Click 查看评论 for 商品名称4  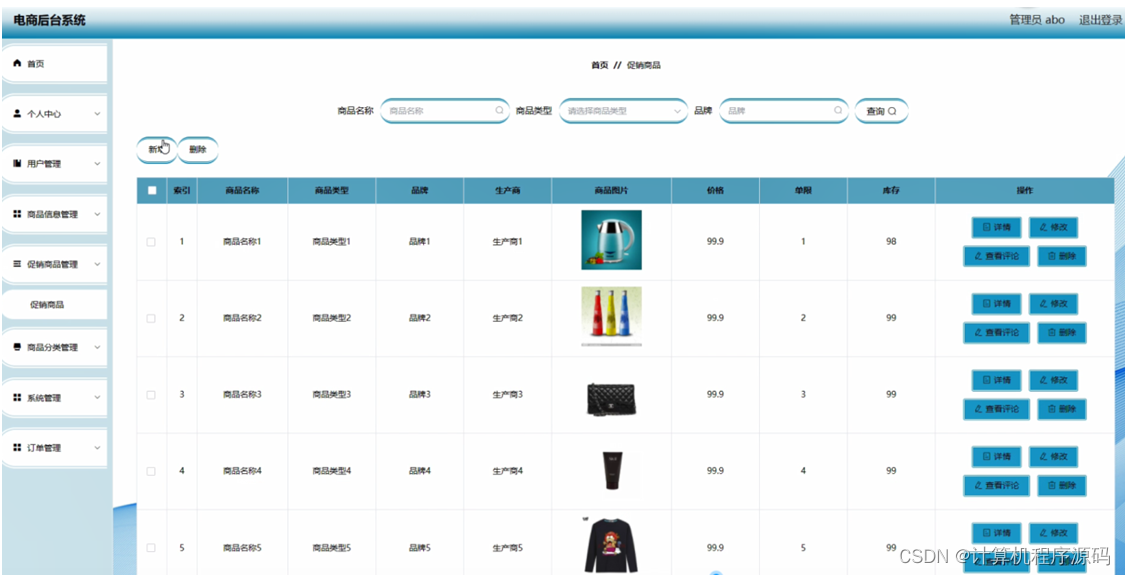(997, 485)
